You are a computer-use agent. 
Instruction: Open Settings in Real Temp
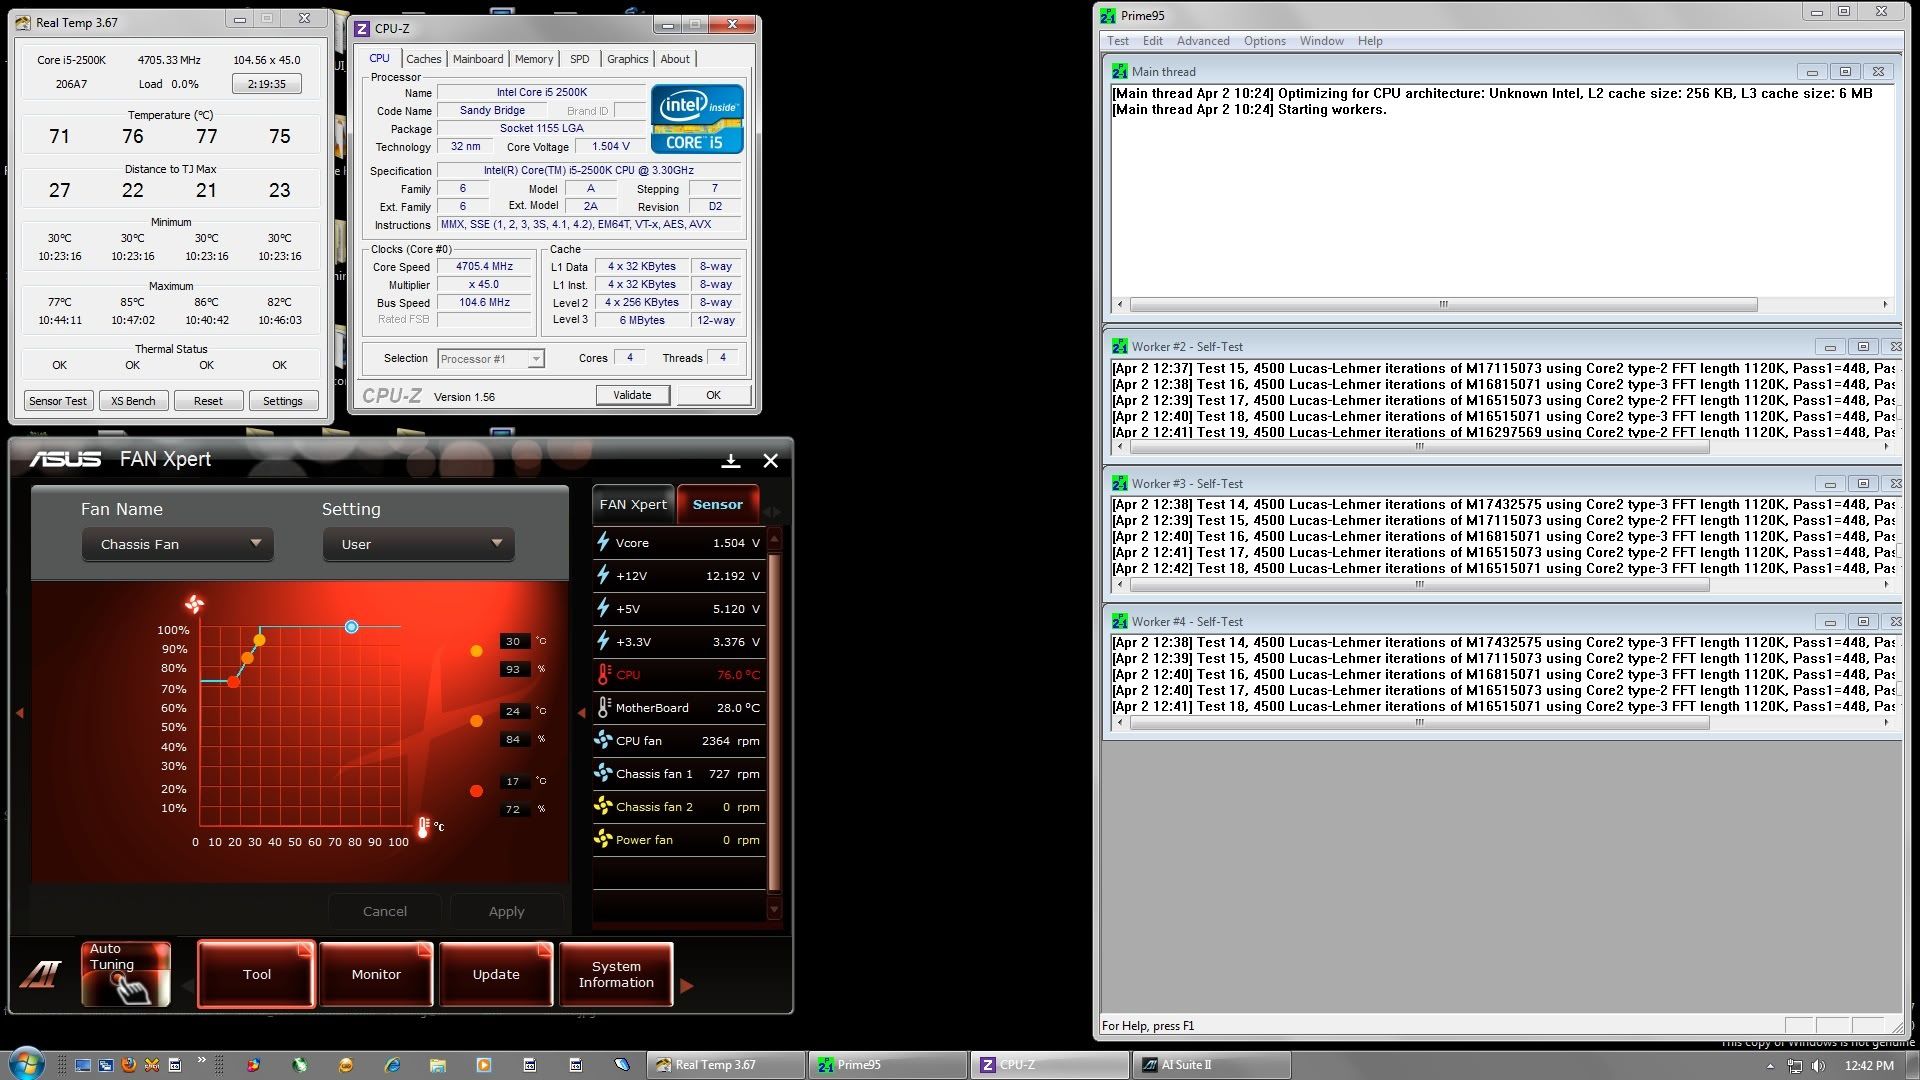point(283,401)
